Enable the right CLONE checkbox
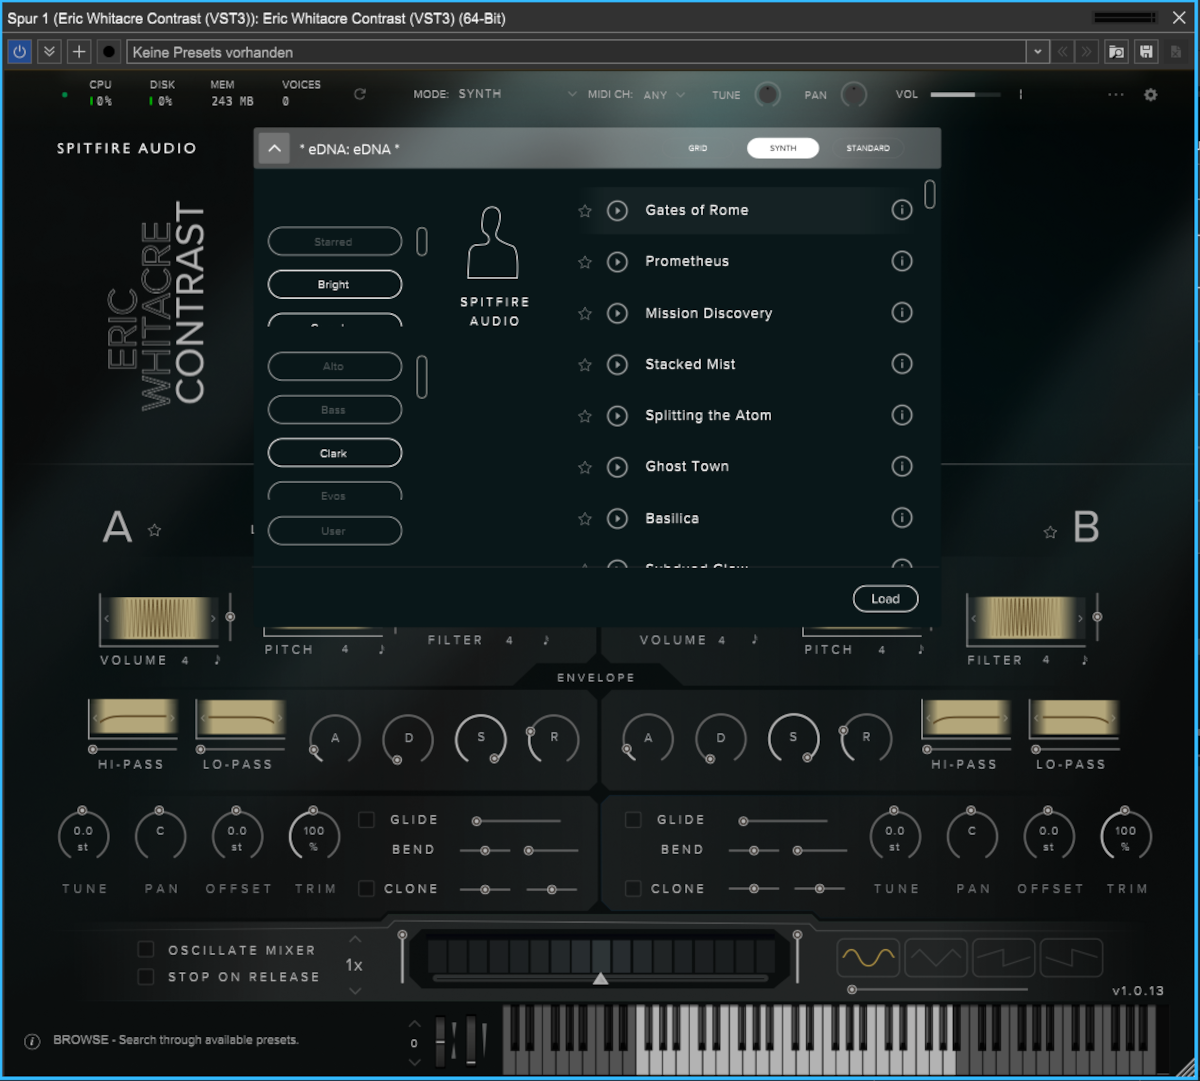Image resolution: width=1200 pixels, height=1081 pixels. point(633,888)
